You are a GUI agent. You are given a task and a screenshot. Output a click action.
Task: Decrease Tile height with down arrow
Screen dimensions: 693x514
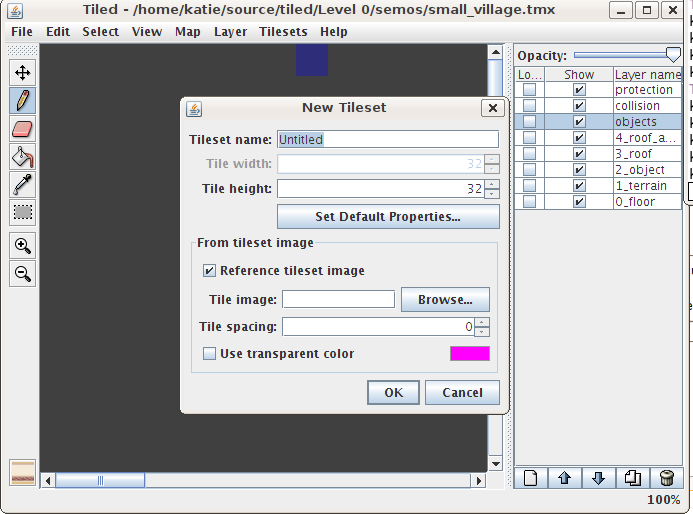pyautogui.click(x=492, y=193)
